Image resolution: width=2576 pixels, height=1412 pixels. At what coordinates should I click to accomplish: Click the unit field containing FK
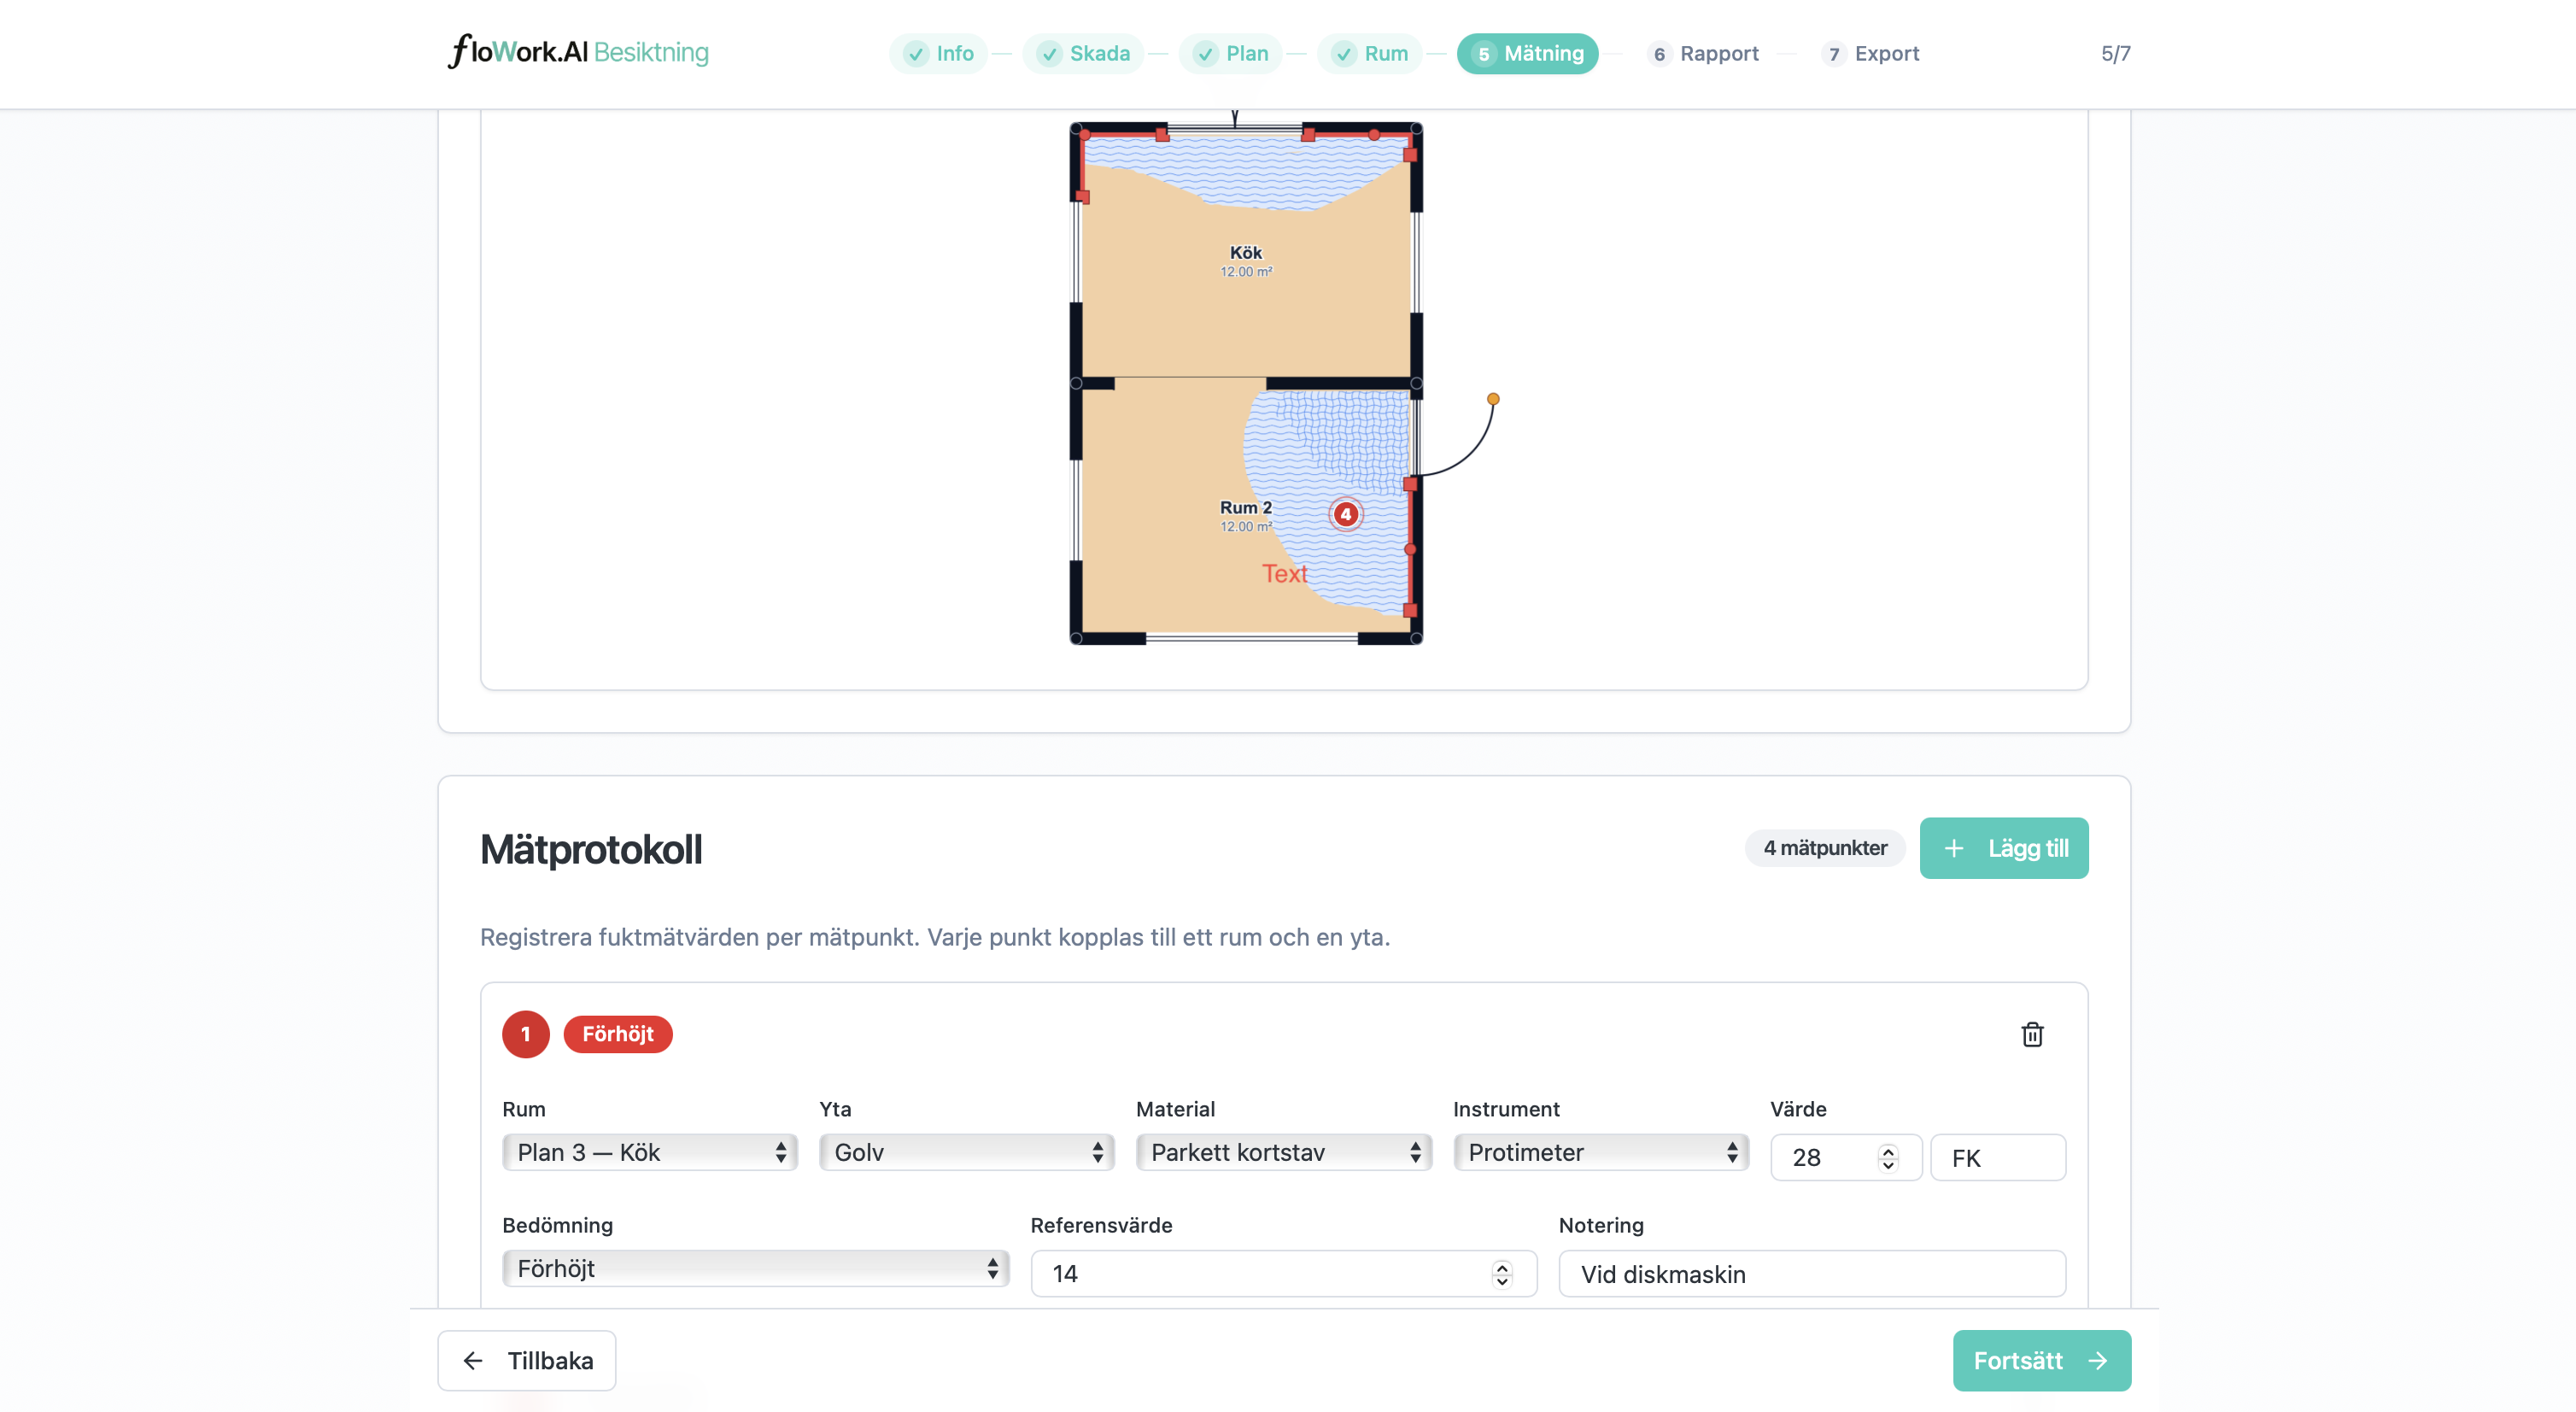pos(1998,1157)
